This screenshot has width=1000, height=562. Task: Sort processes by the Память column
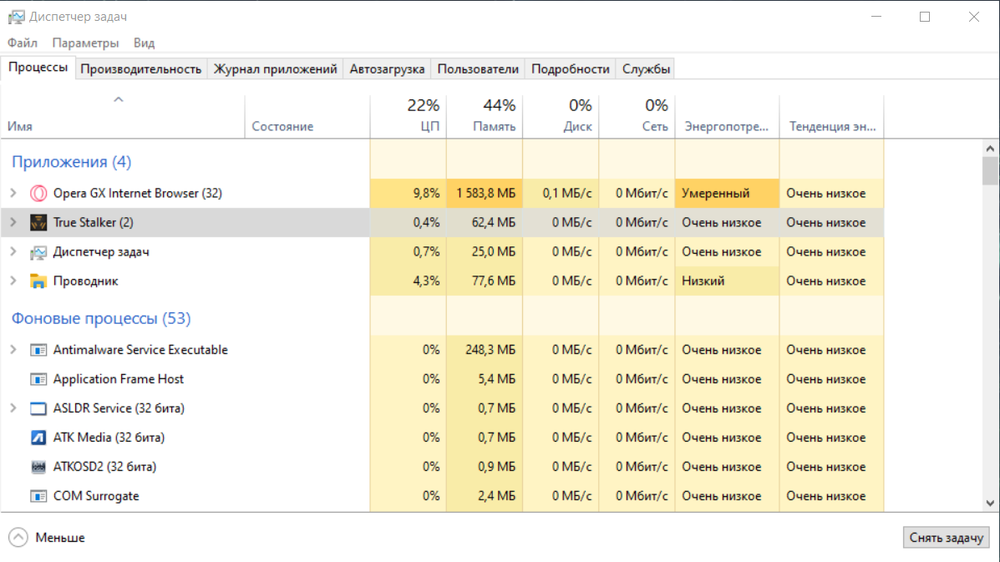pos(484,116)
